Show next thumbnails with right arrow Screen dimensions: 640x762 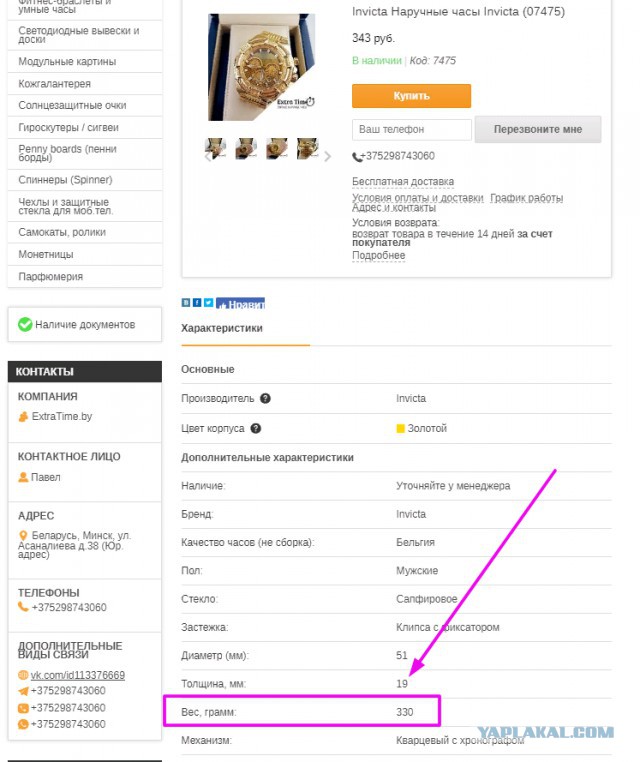(328, 156)
